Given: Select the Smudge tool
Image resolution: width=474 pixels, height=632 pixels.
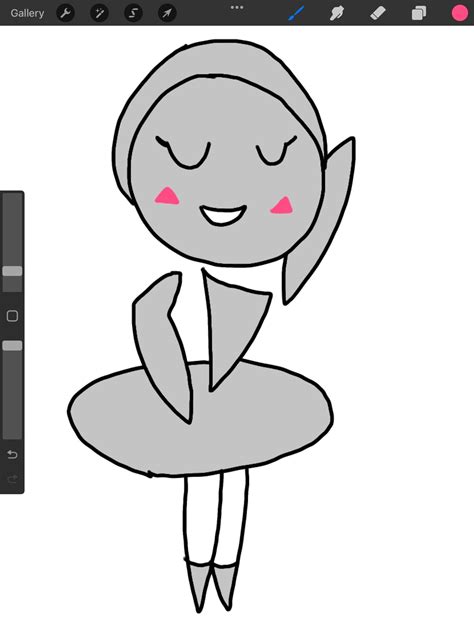Looking at the screenshot, I should [x=337, y=13].
